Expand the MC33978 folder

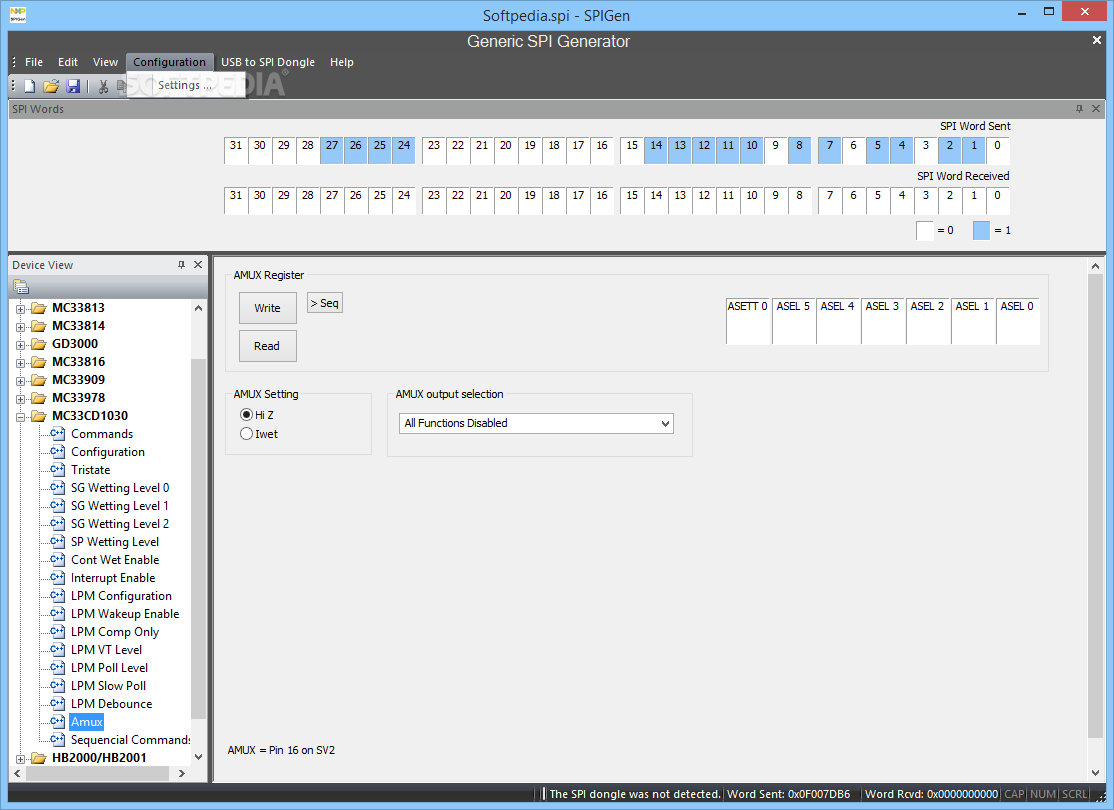[21, 399]
